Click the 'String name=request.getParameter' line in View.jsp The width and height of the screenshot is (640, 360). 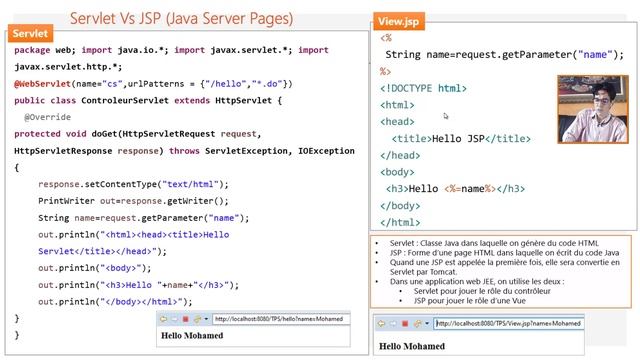[504, 55]
